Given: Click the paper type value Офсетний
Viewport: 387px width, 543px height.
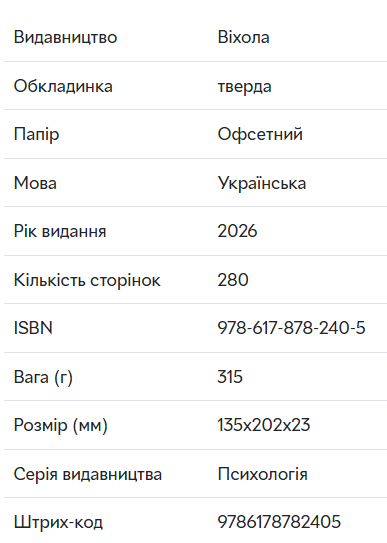Looking at the screenshot, I should point(260,134).
